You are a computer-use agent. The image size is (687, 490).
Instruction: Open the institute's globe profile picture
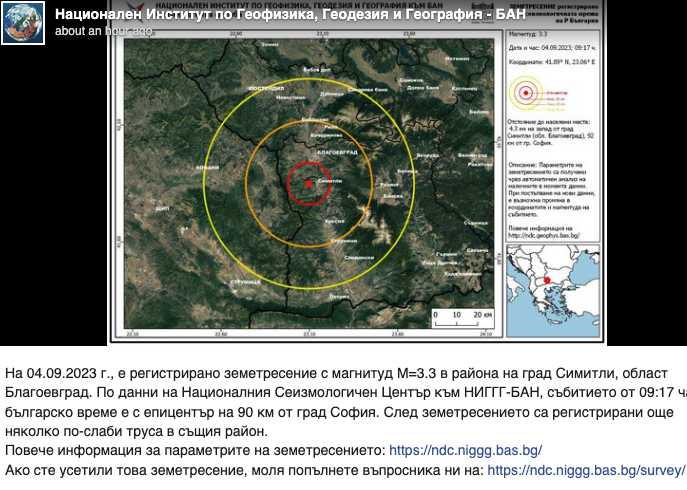[x=23, y=23]
